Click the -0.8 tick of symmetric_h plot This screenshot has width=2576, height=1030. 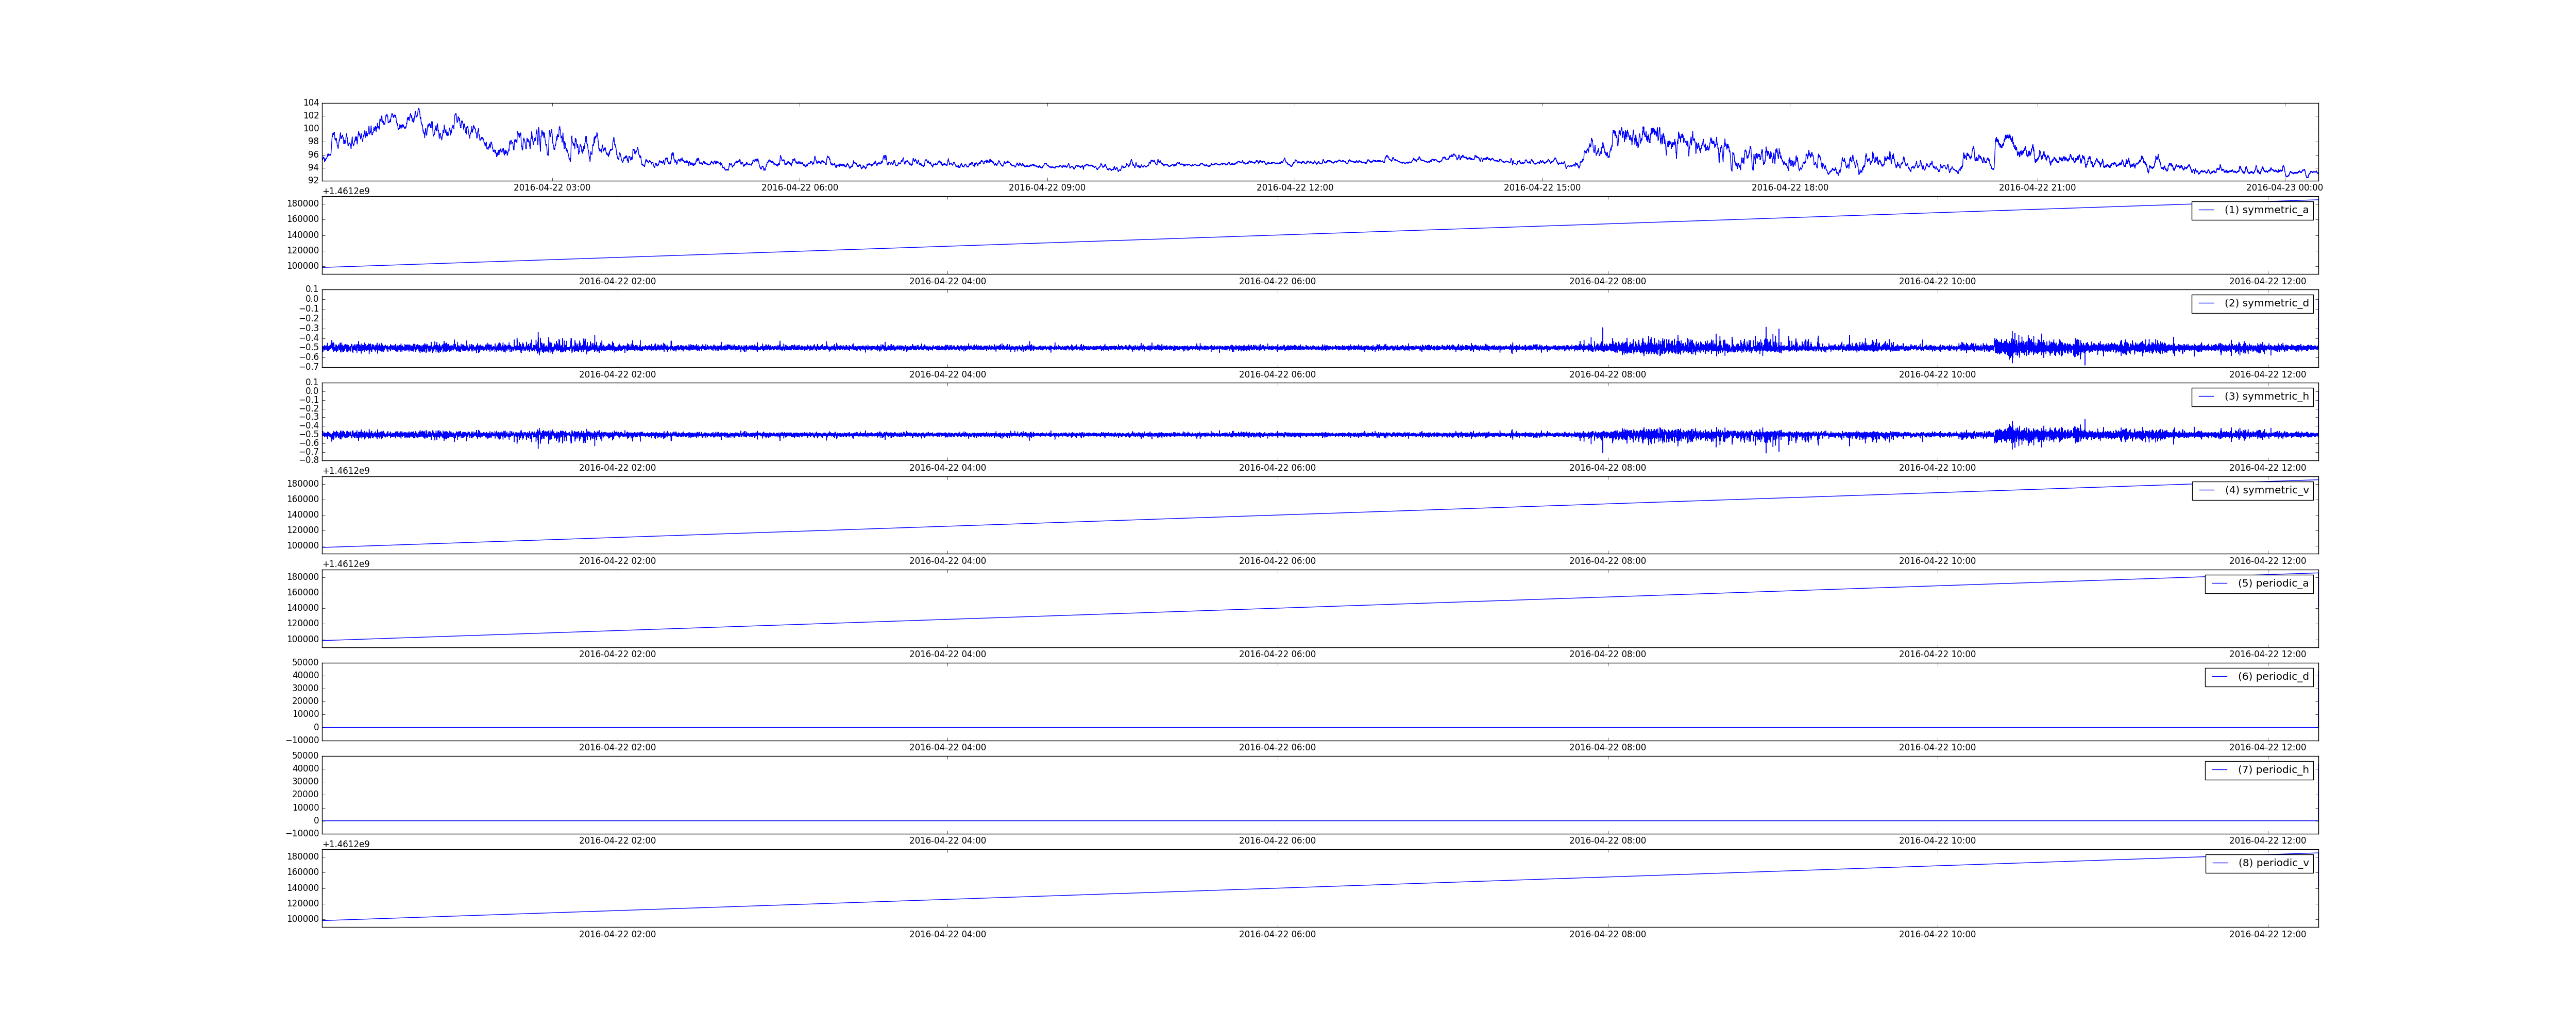click(309, 460)
